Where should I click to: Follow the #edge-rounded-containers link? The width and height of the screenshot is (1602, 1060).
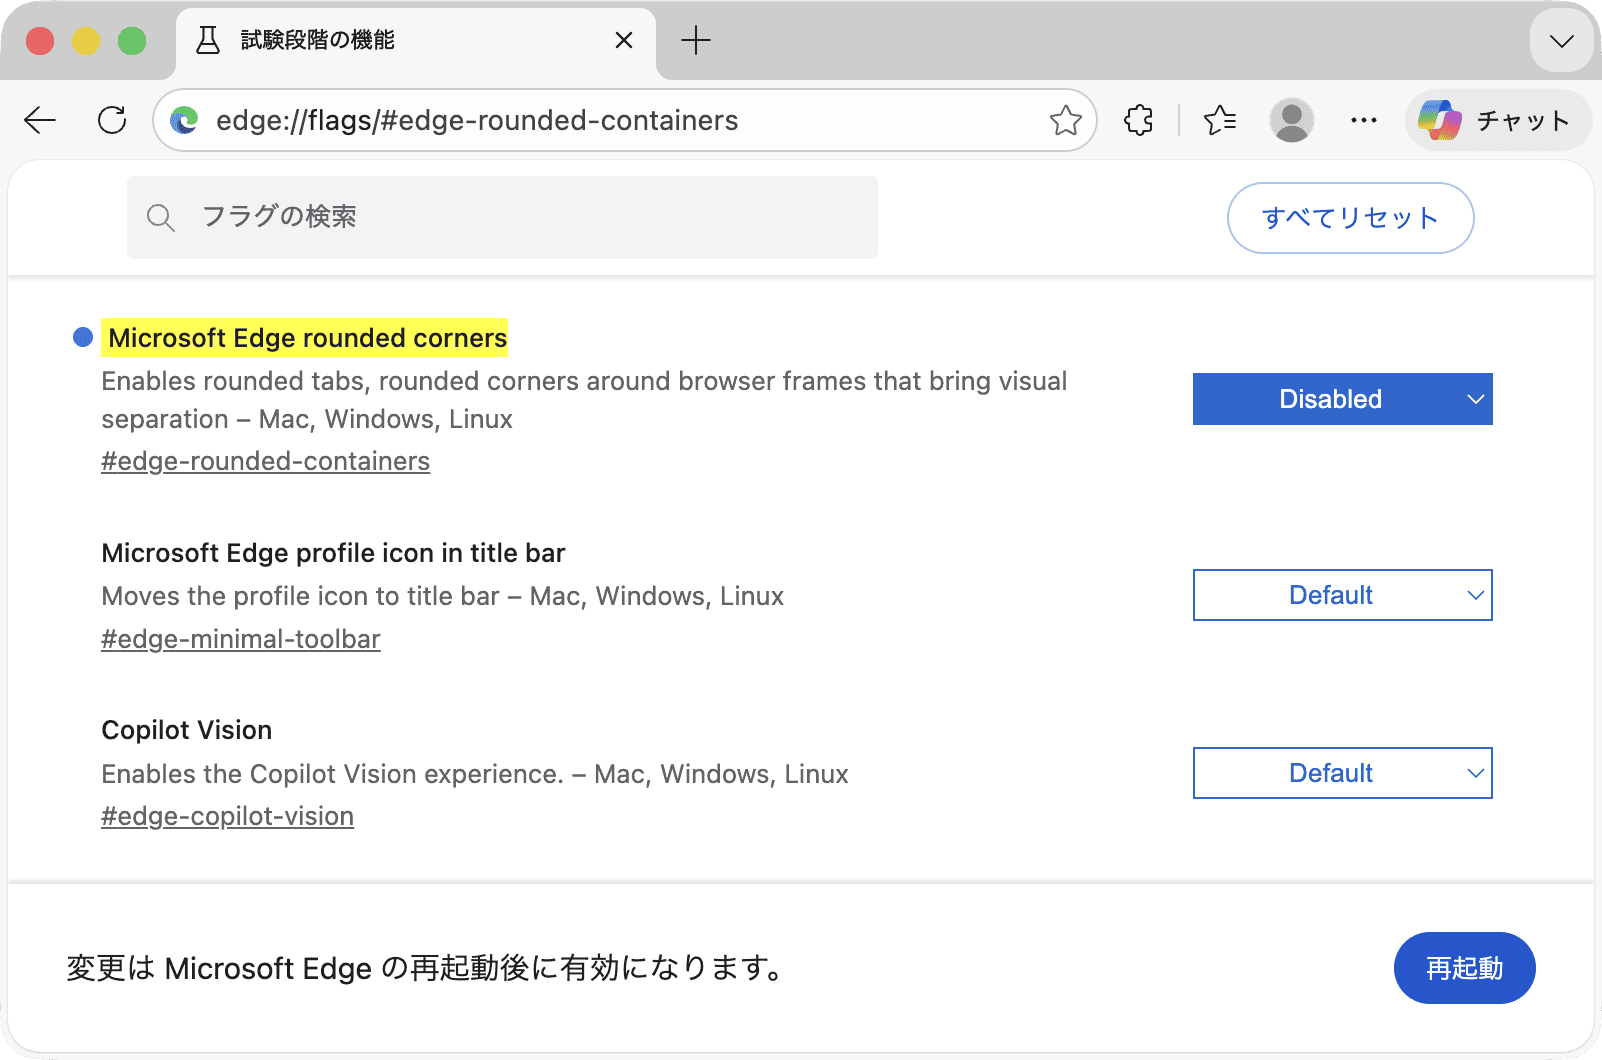[x=265, y=461]
